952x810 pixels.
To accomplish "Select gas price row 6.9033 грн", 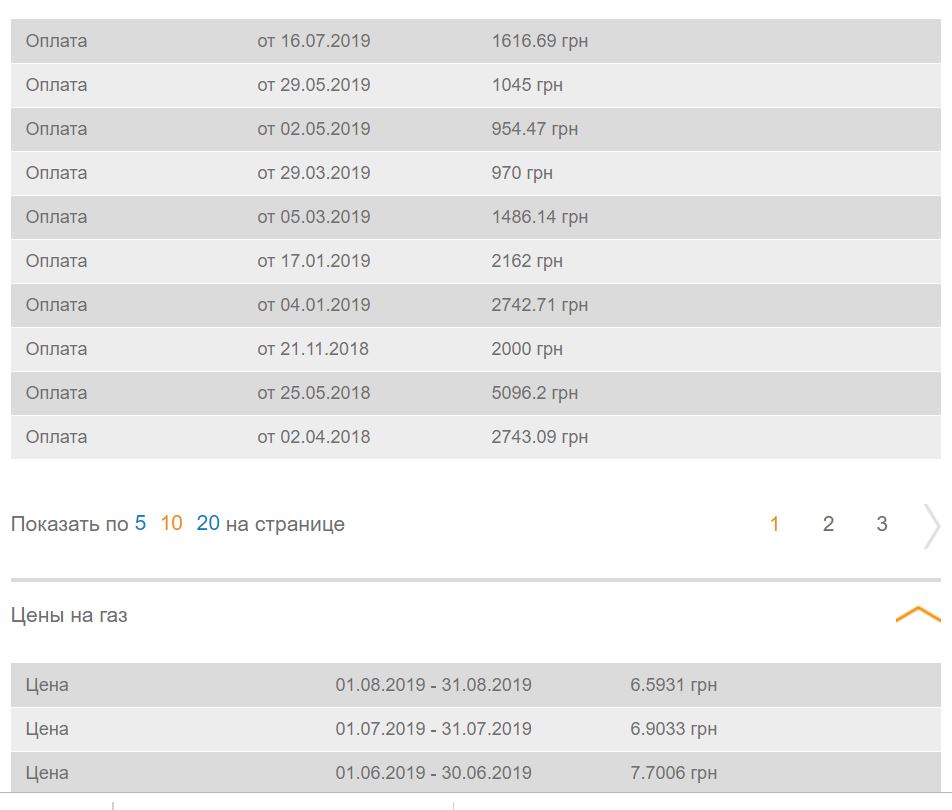I will click(476, 729).
